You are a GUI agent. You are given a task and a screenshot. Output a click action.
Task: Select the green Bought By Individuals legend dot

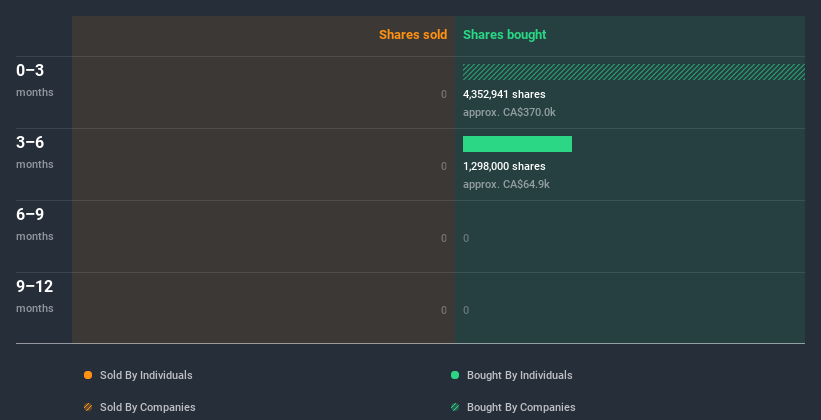[455, 375]
